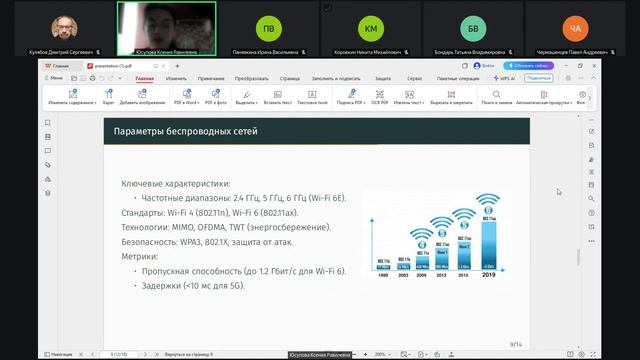Expand the Подпись PDF dropdown arrow
Image resolution: width=640 pixels, height=360 pixels.
pos(364,103)
